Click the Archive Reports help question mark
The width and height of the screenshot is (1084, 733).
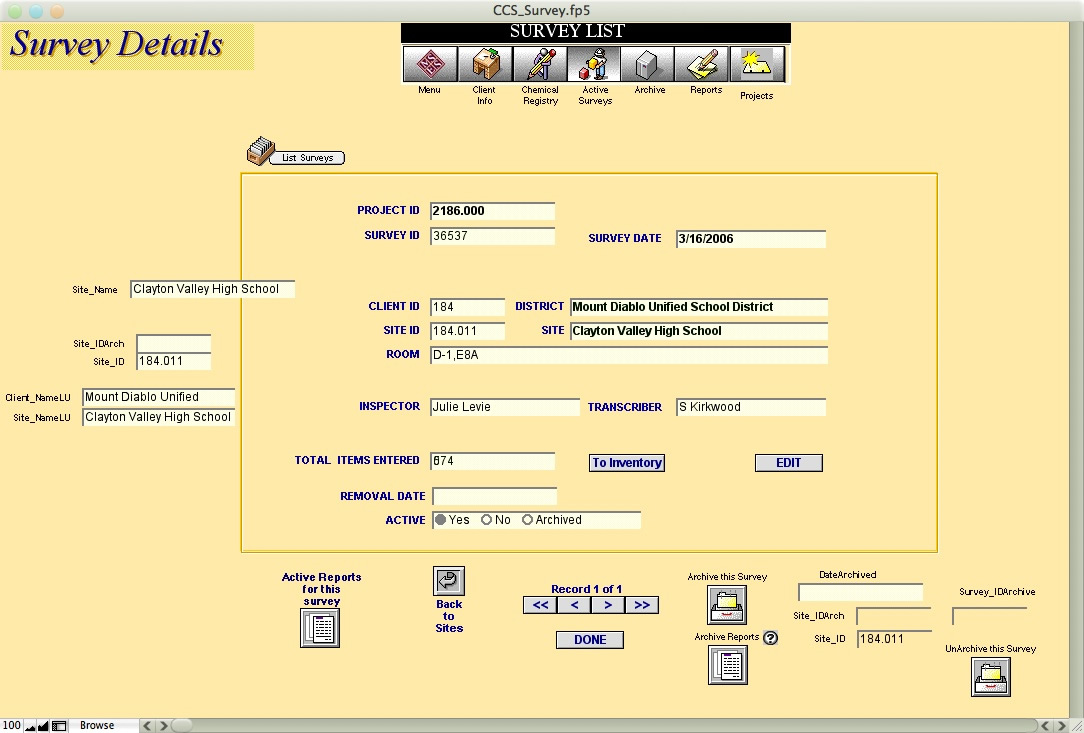pos(770,638)
